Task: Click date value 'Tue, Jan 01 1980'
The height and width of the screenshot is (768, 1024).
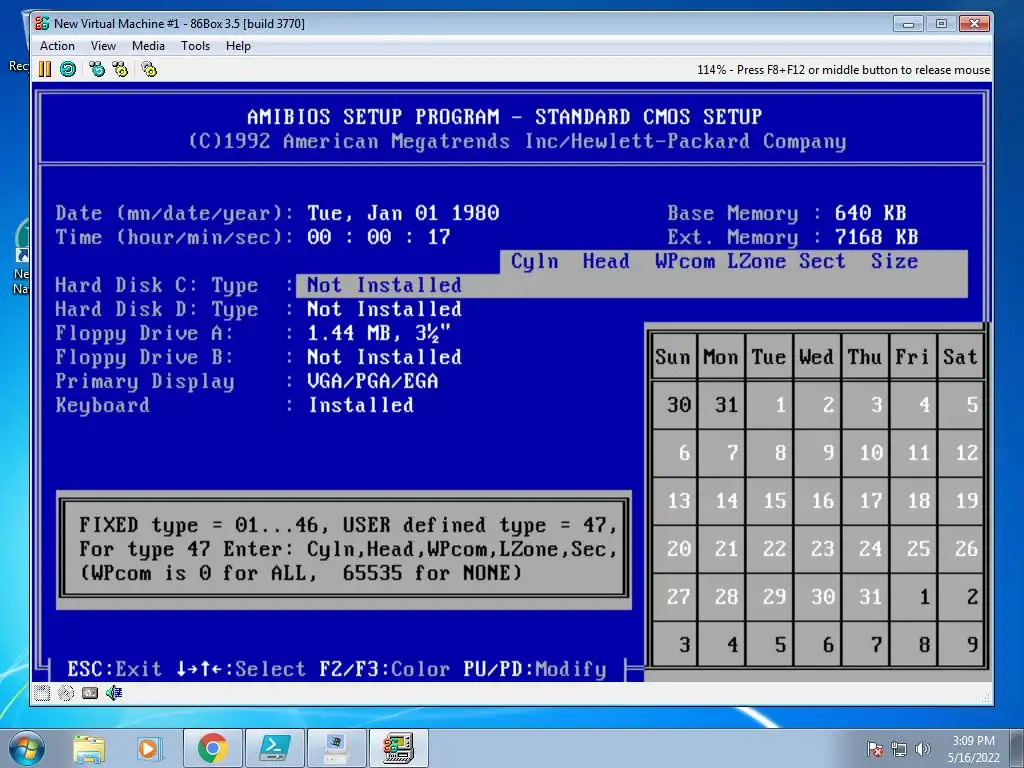Action: click(x=403, y=213)
